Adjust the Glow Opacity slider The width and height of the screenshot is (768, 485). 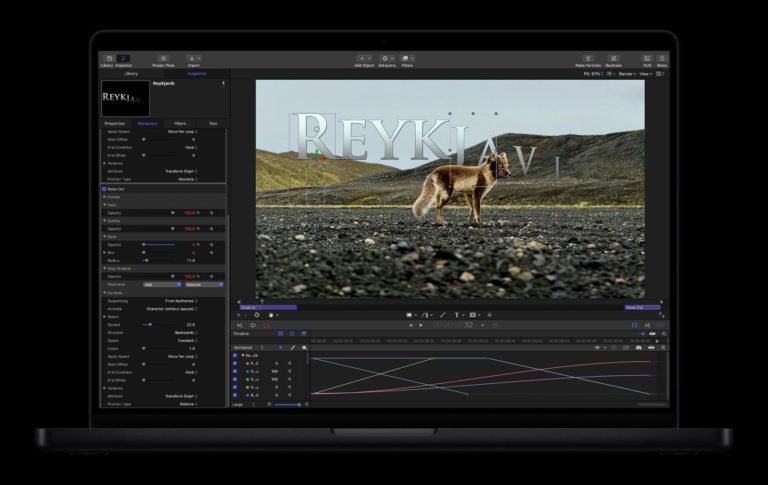[158, 244]
